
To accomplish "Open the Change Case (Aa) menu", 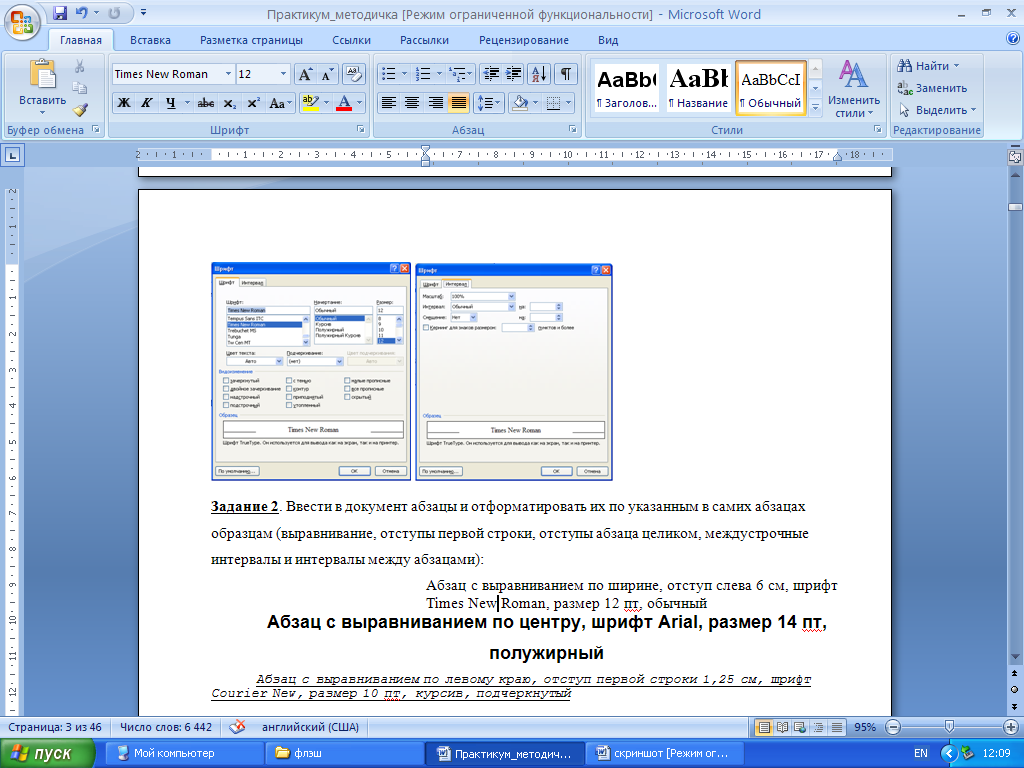I will (x=280, y=103).
